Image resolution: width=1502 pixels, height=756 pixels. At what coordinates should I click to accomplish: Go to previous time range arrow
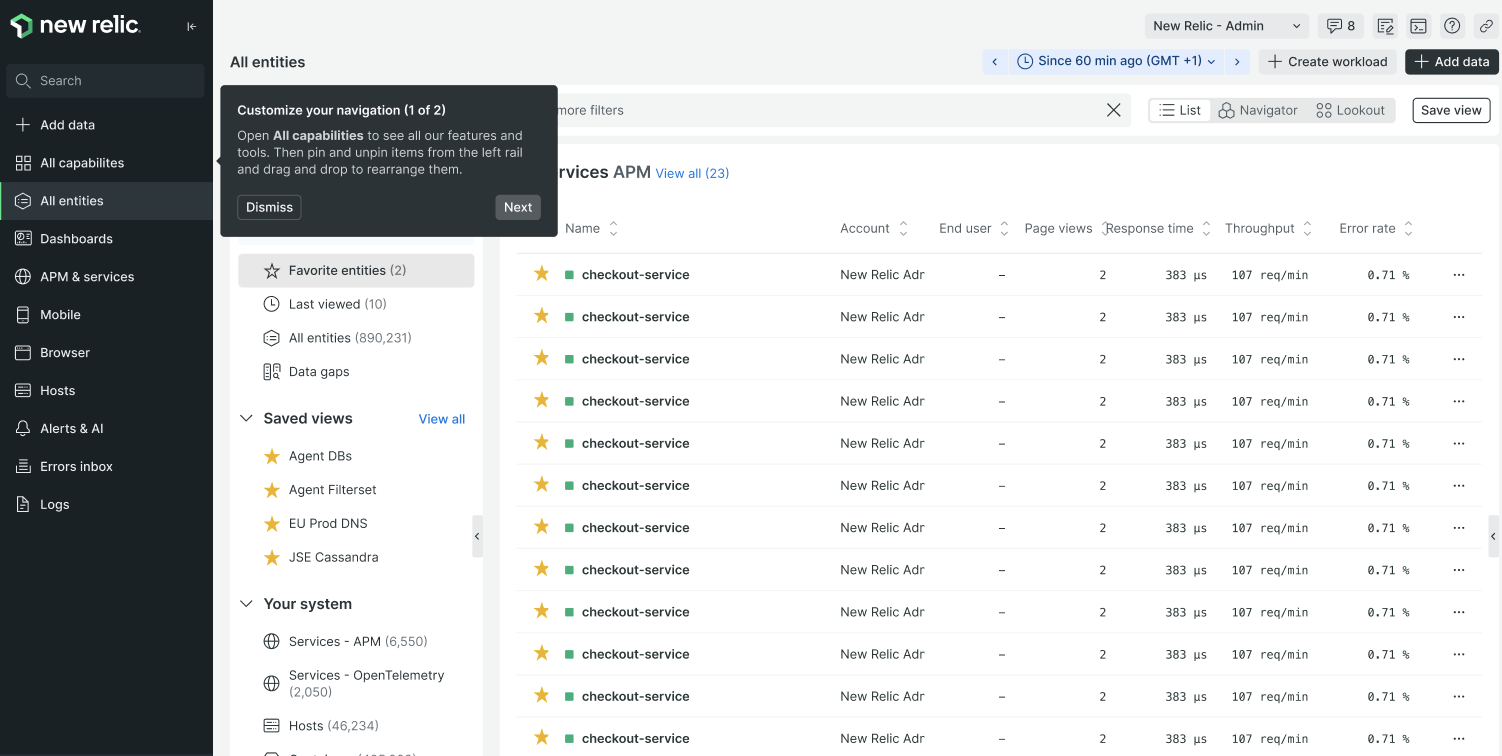coord(994,62)
